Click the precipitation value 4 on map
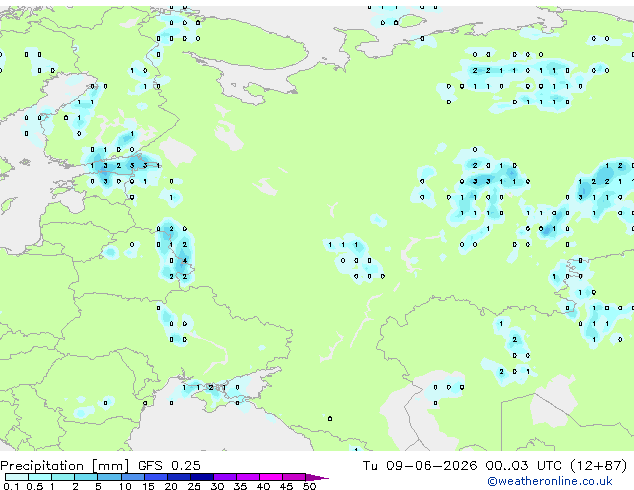Viewport: 634px width, 490px height. coord(185,260)
